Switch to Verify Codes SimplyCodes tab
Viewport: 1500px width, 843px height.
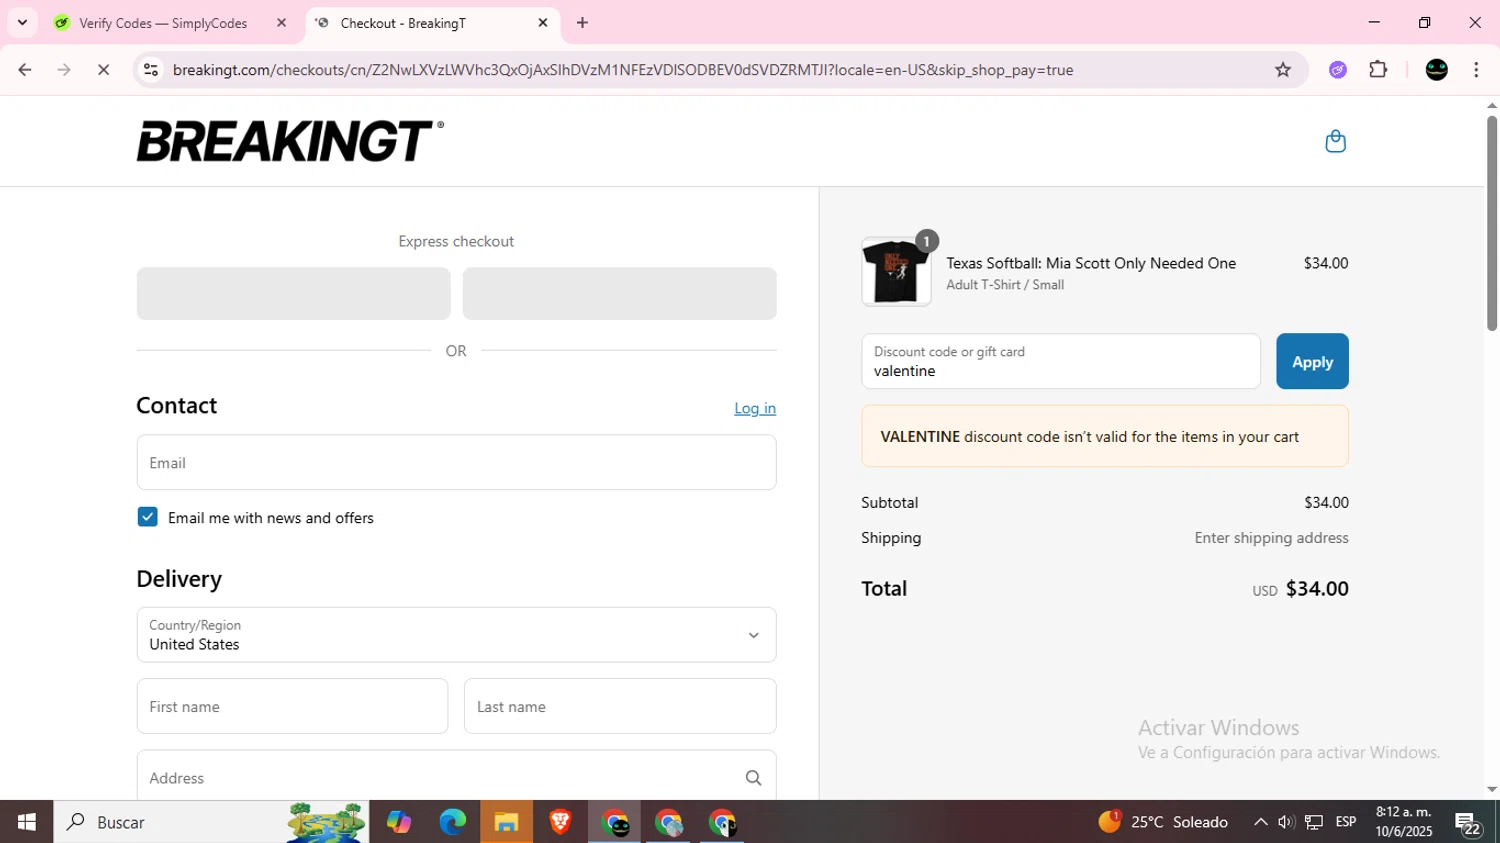pos(171,23)
